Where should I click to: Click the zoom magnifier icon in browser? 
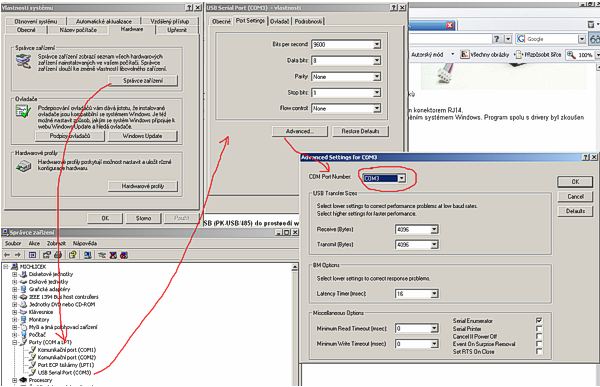[571, 55]
